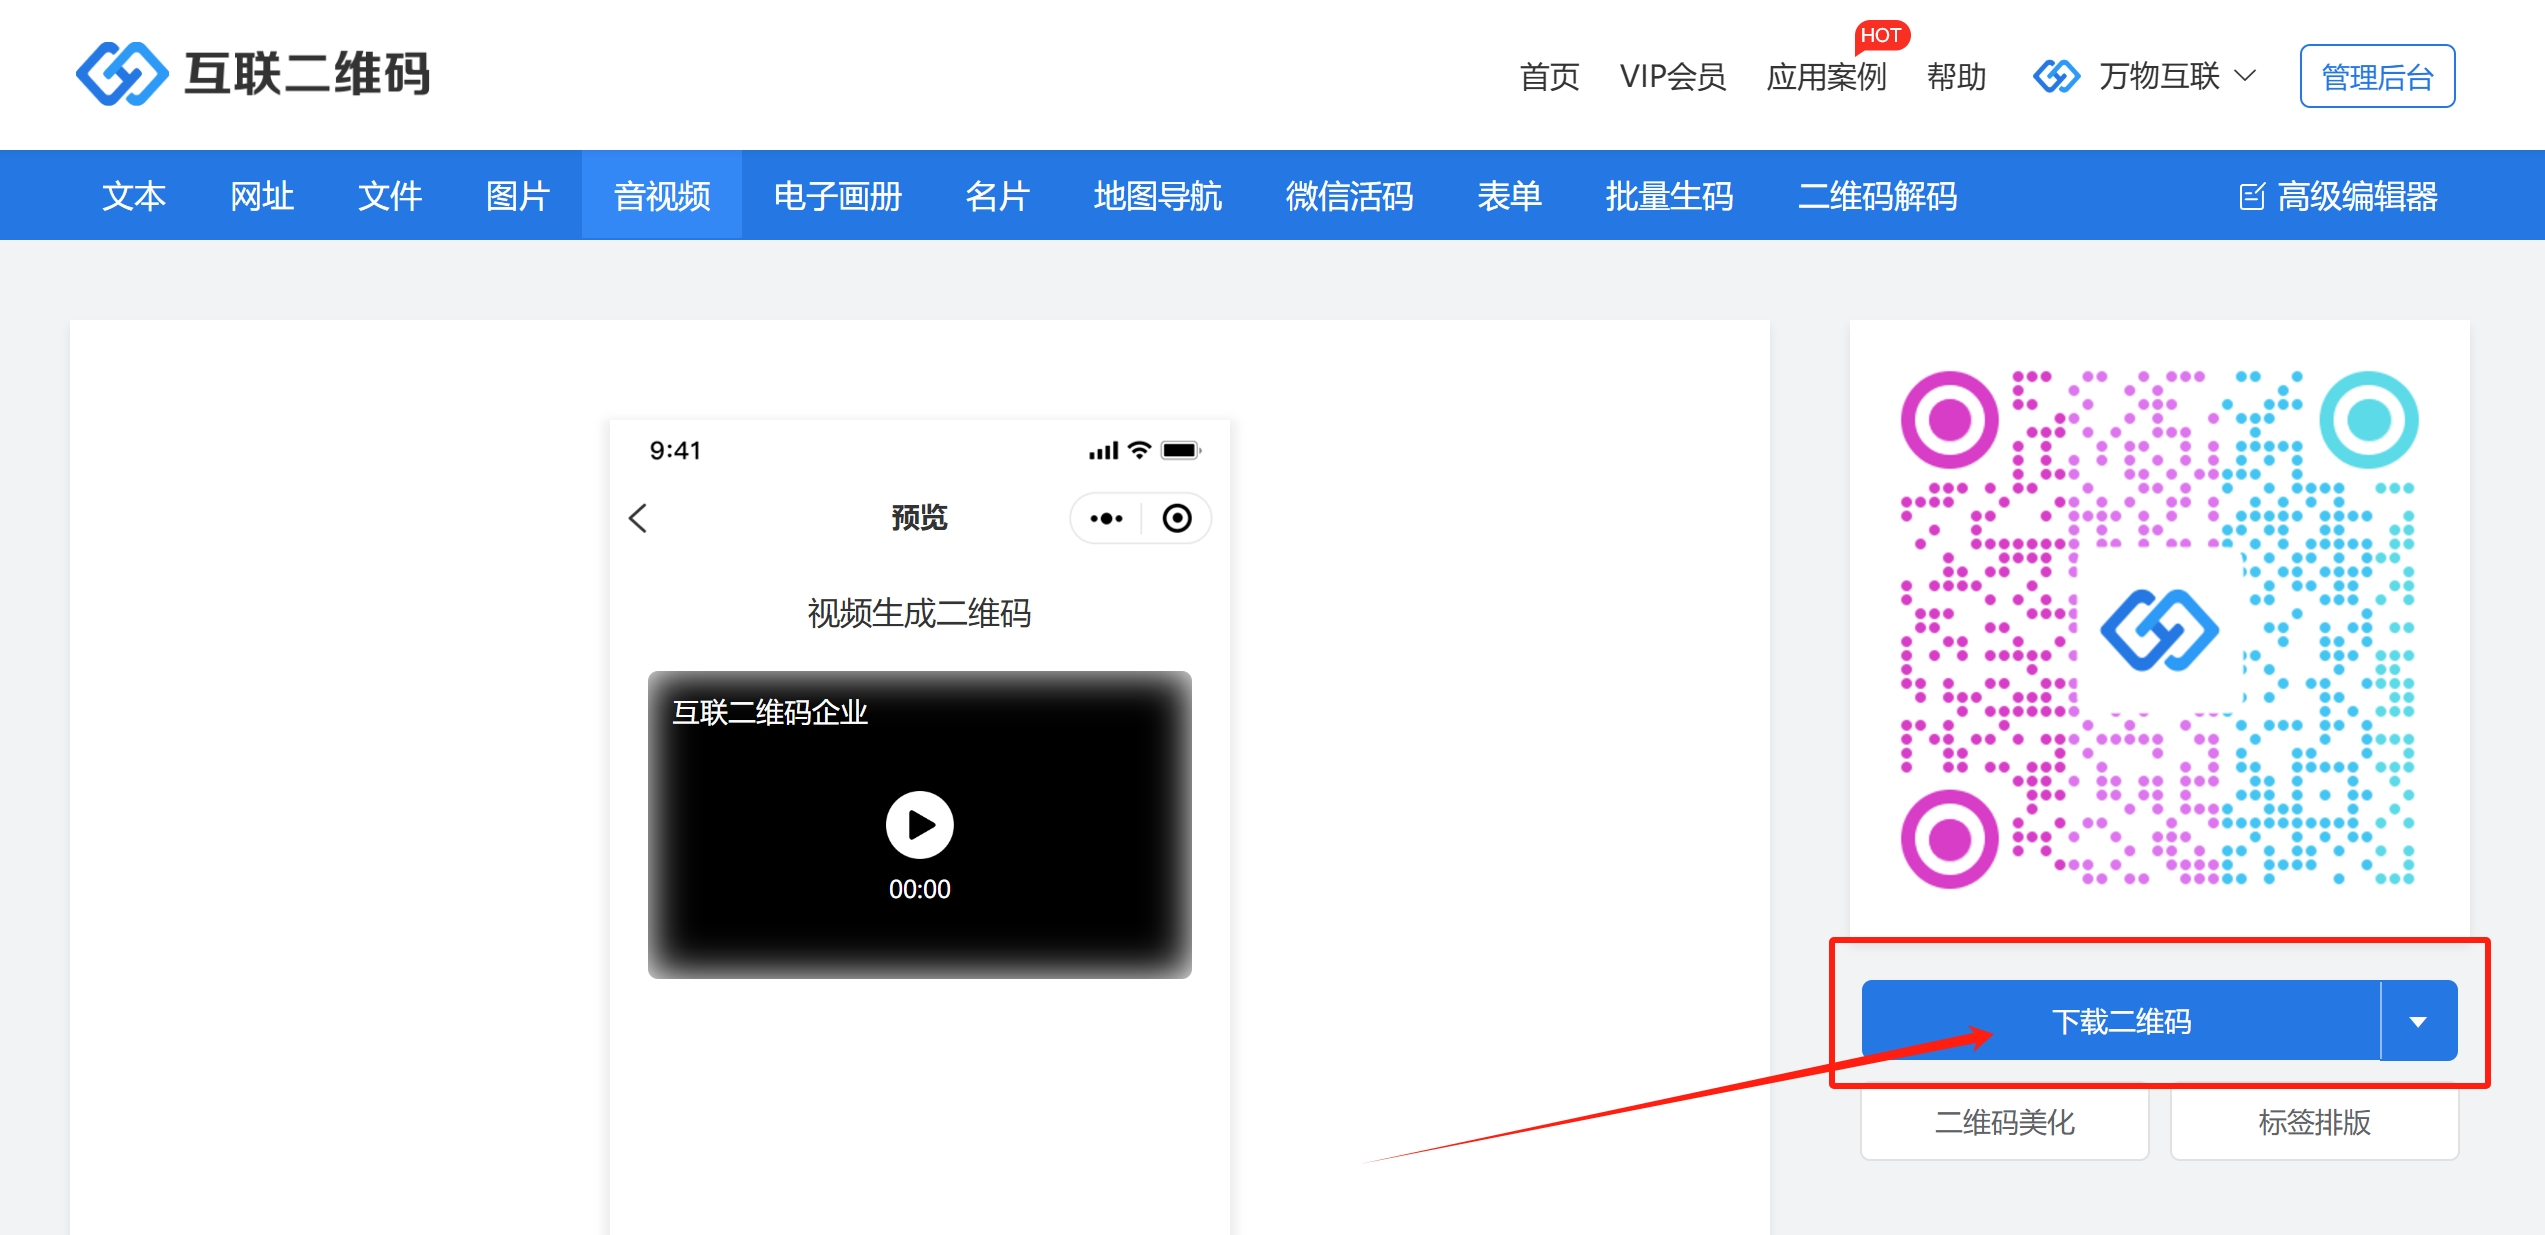
Task: Click the 互联二维码 site logo
Action: [252, 74]
